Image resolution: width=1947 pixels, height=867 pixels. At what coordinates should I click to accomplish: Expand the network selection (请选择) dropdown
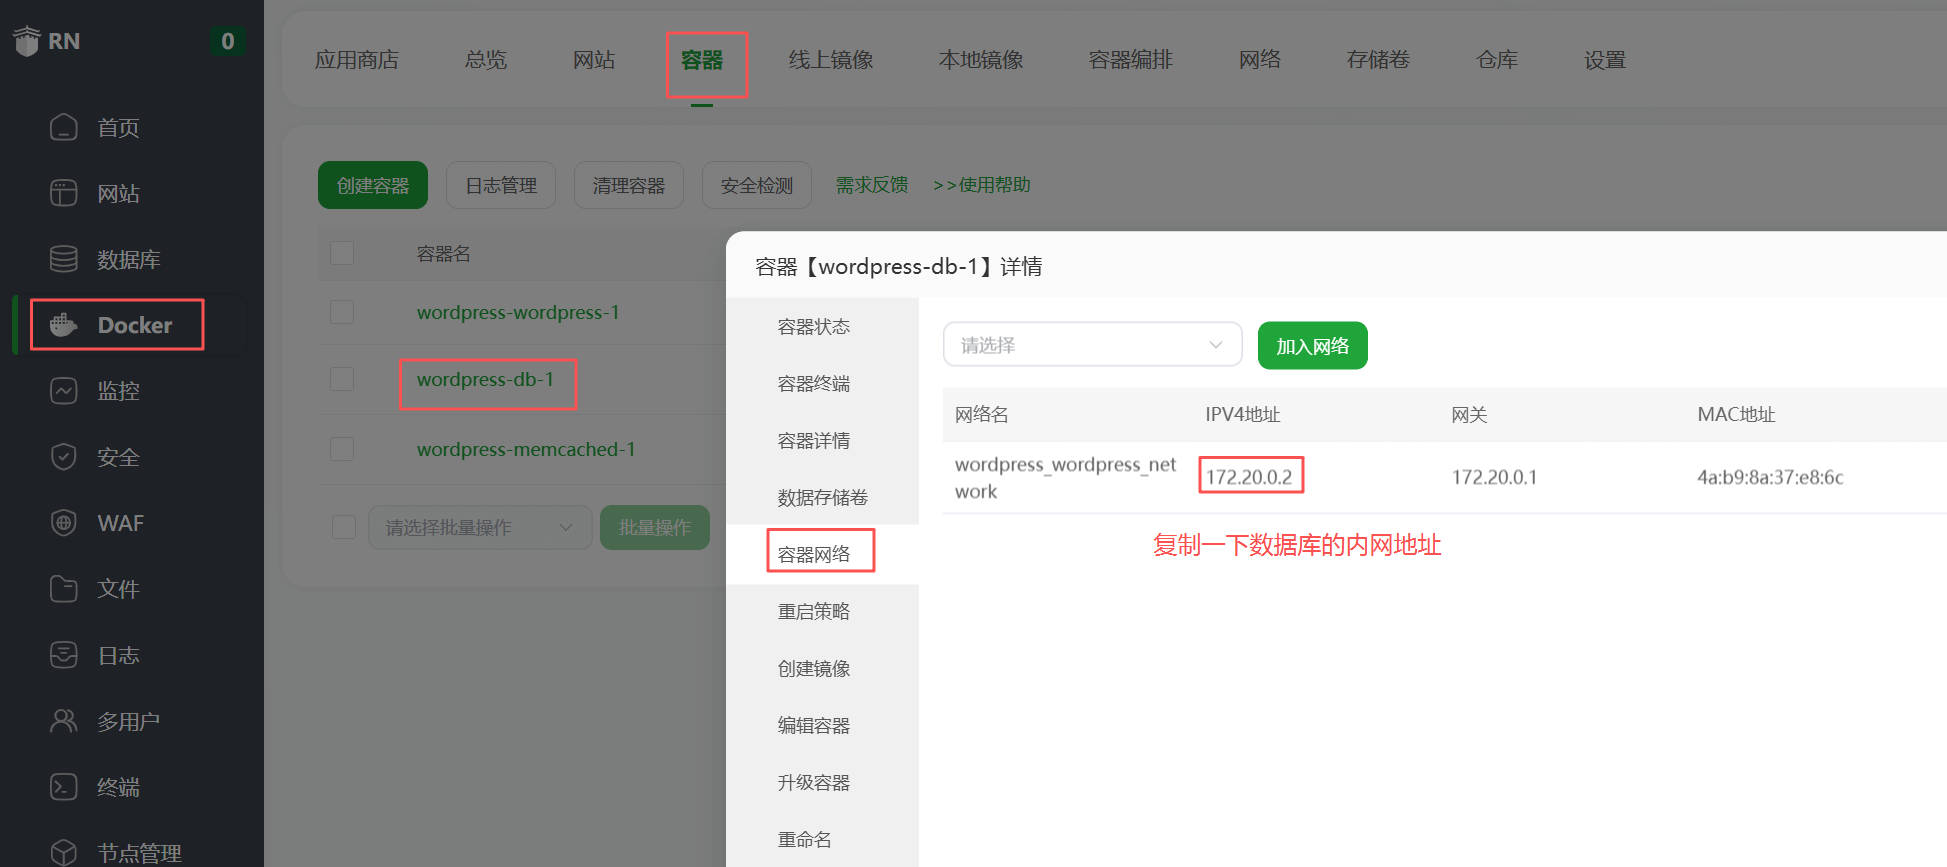pos(1092,345)
